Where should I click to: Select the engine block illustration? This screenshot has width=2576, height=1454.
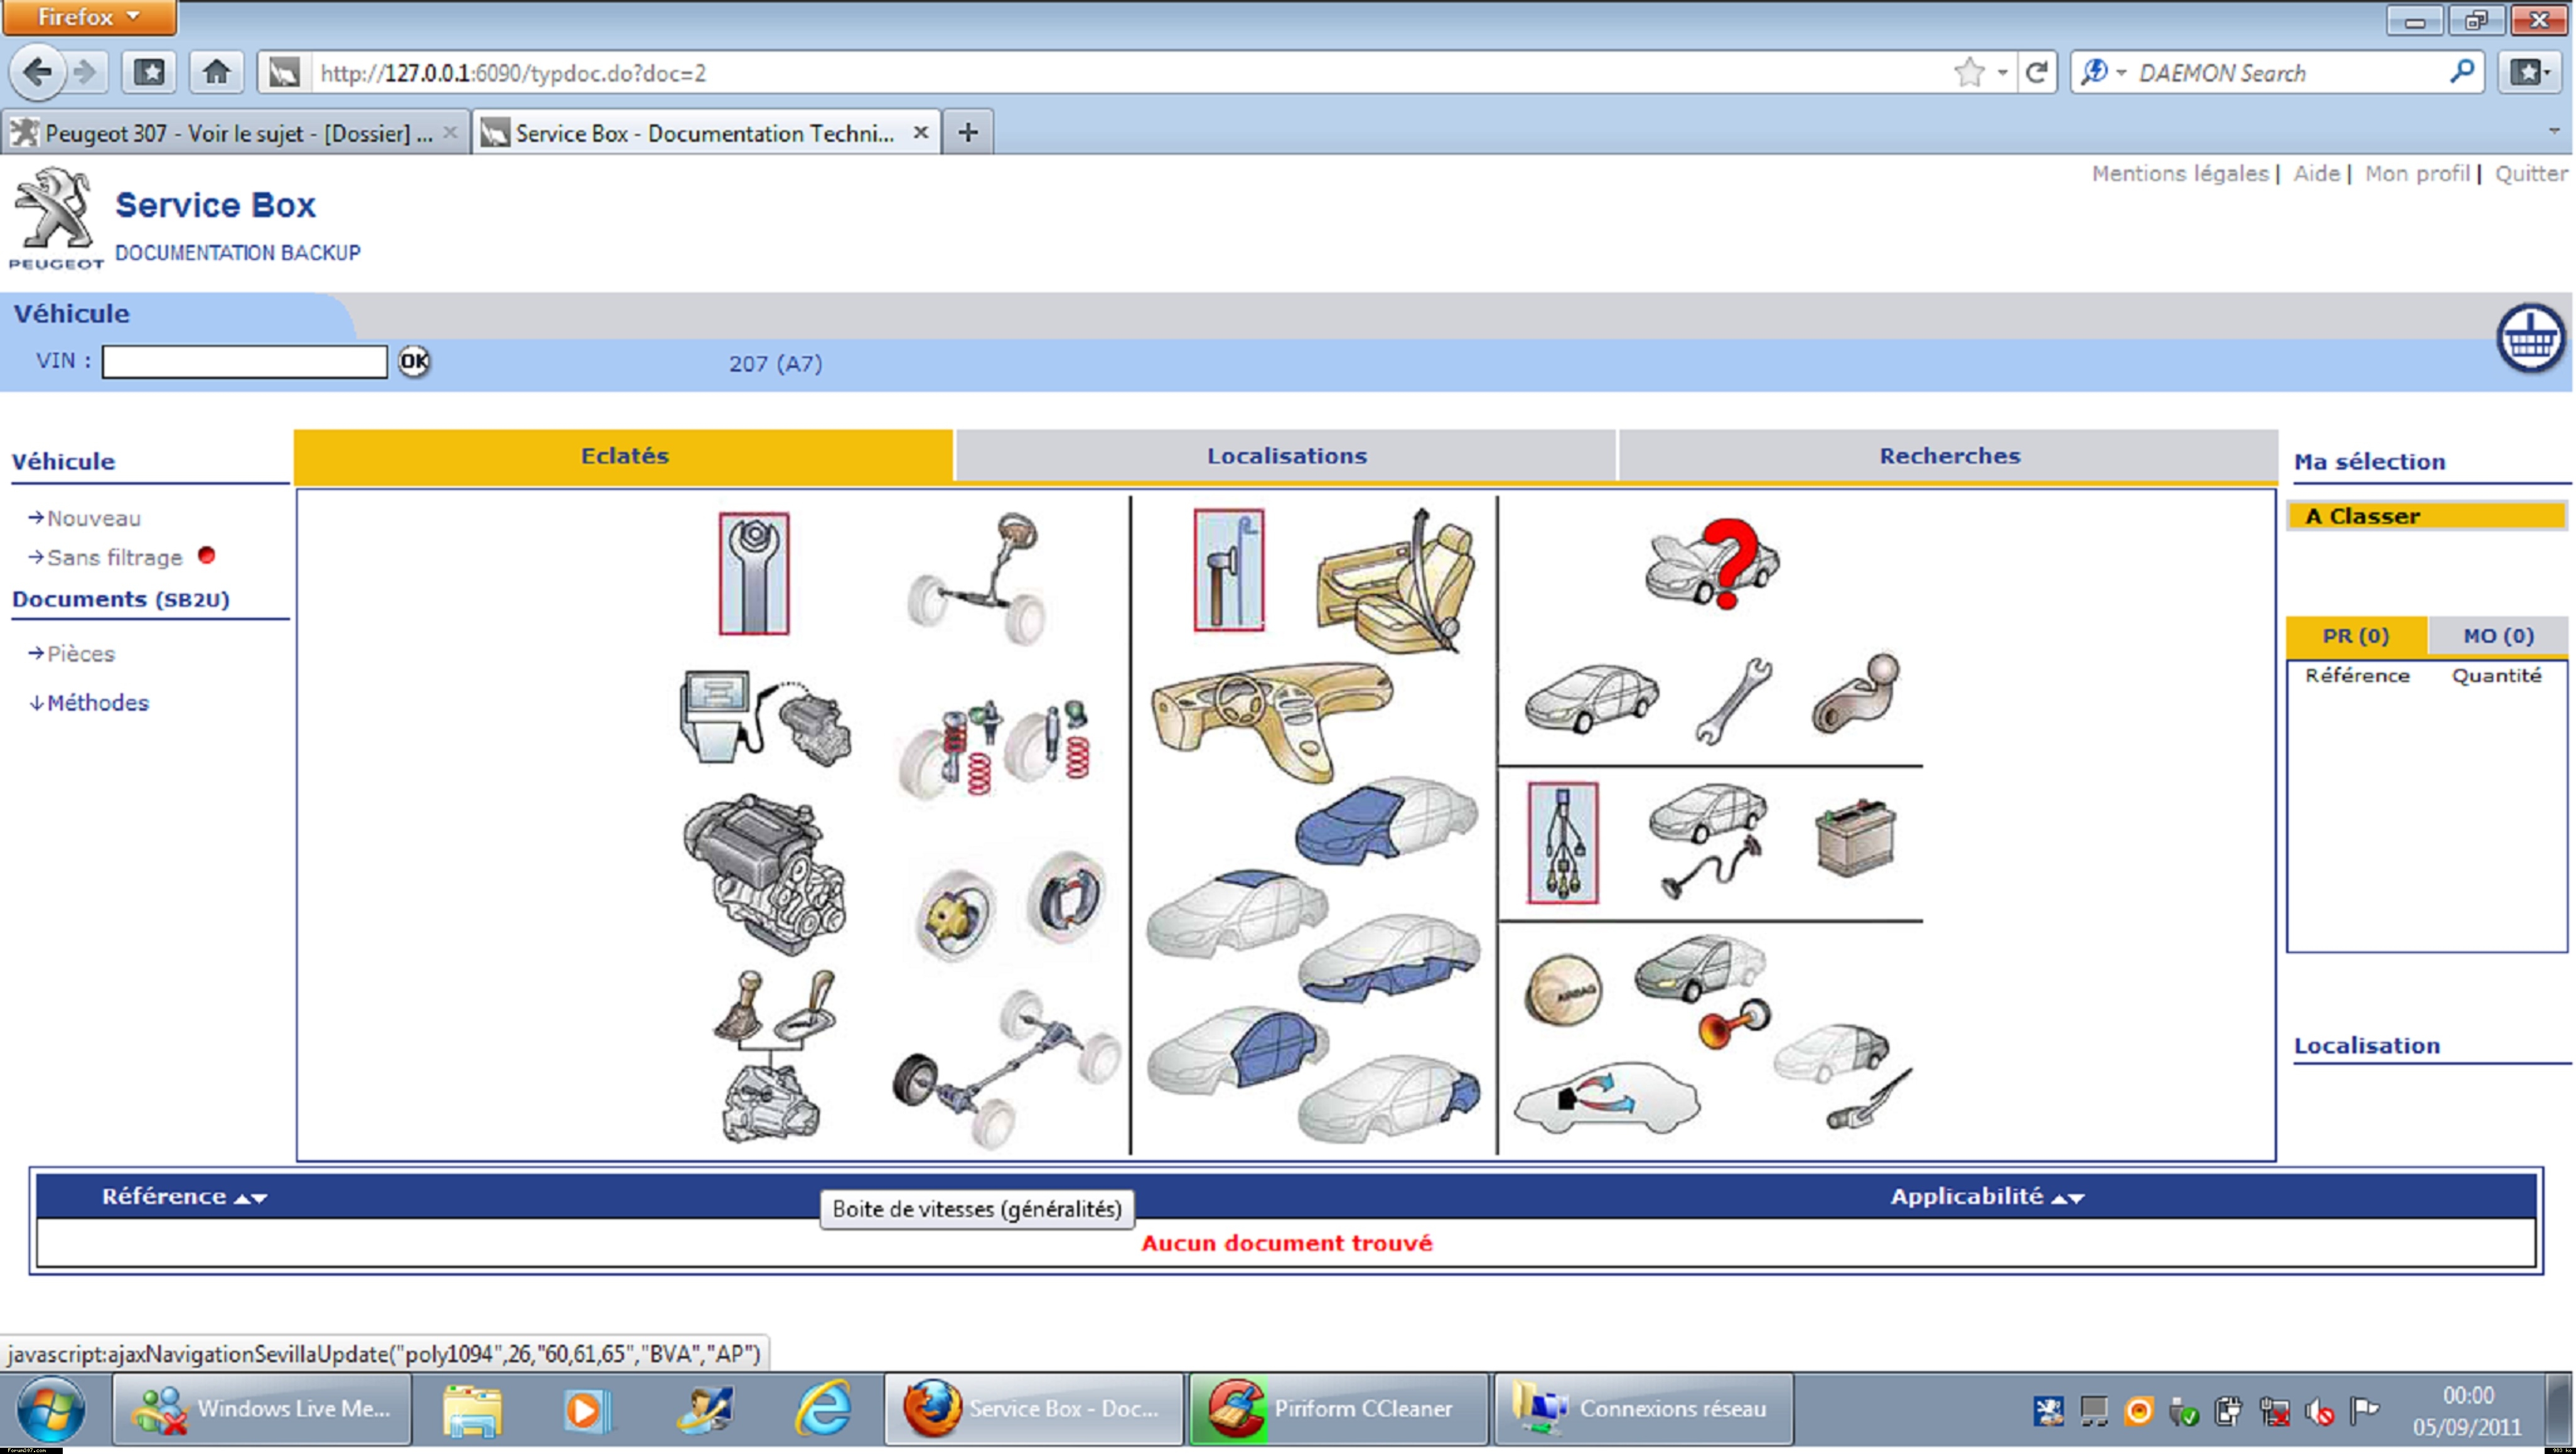coord(765,874)
